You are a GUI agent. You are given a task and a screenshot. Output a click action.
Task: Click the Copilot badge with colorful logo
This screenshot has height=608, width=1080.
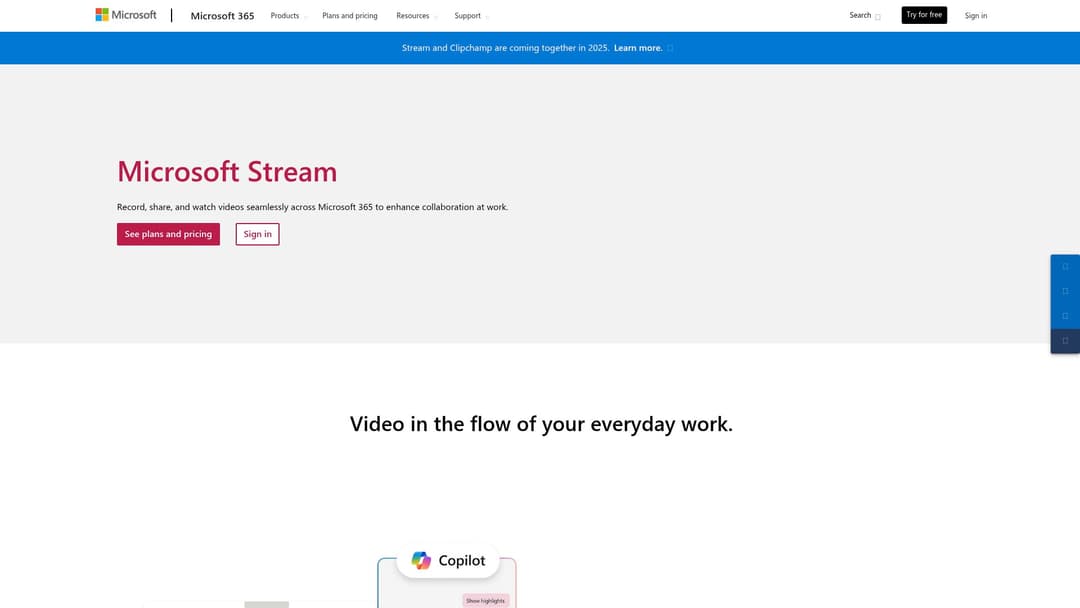point(448,560)
